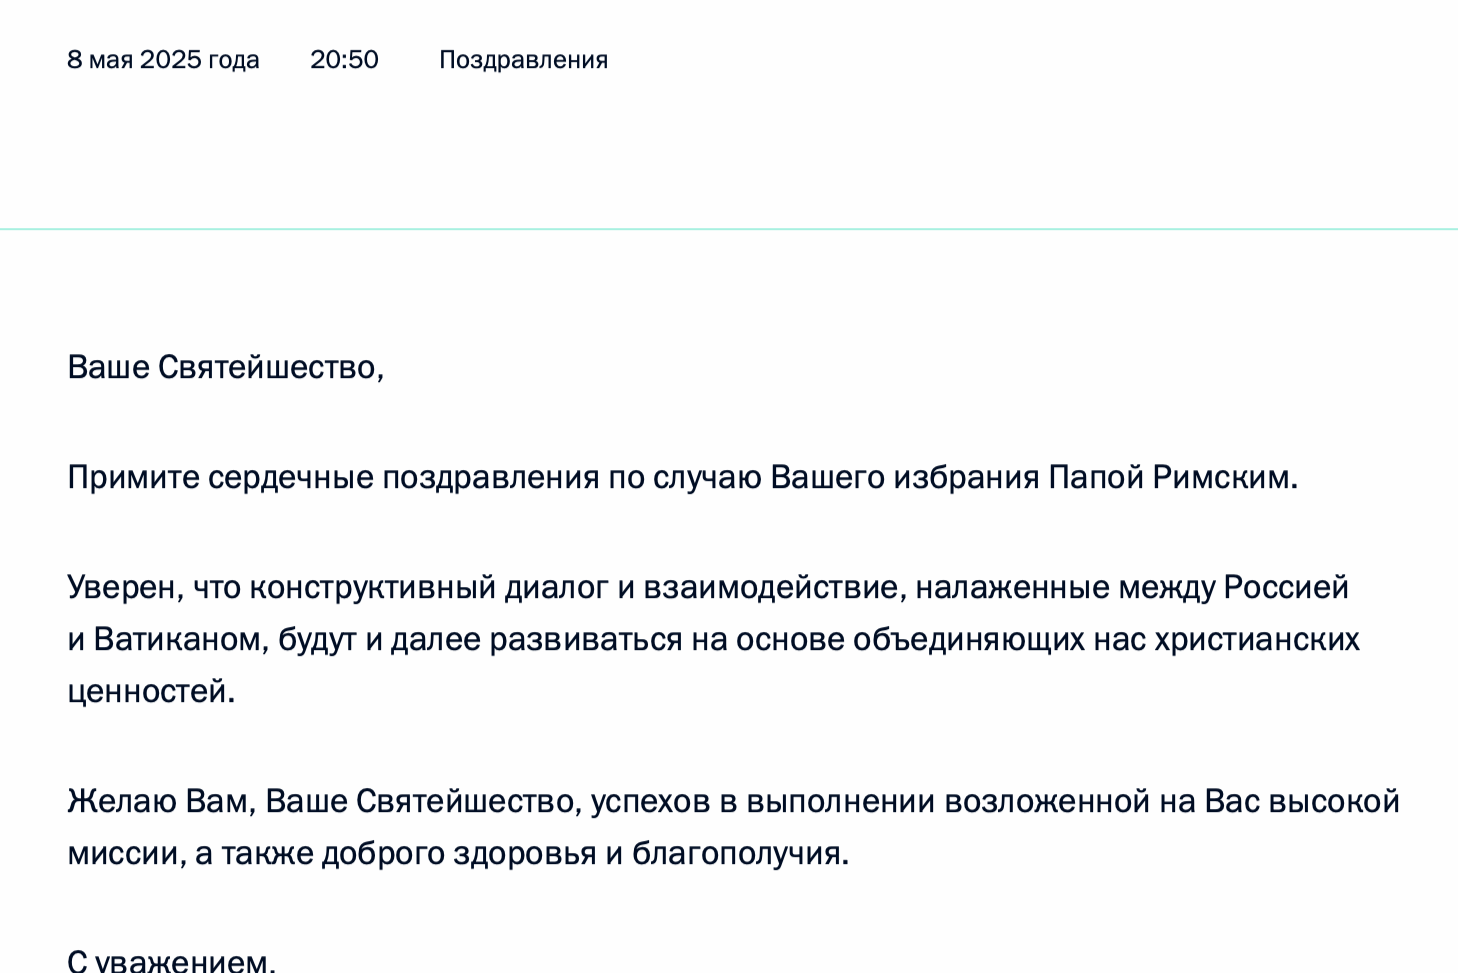Click the words Папой Римским
1458x973 pixels.
point(1170,478)
